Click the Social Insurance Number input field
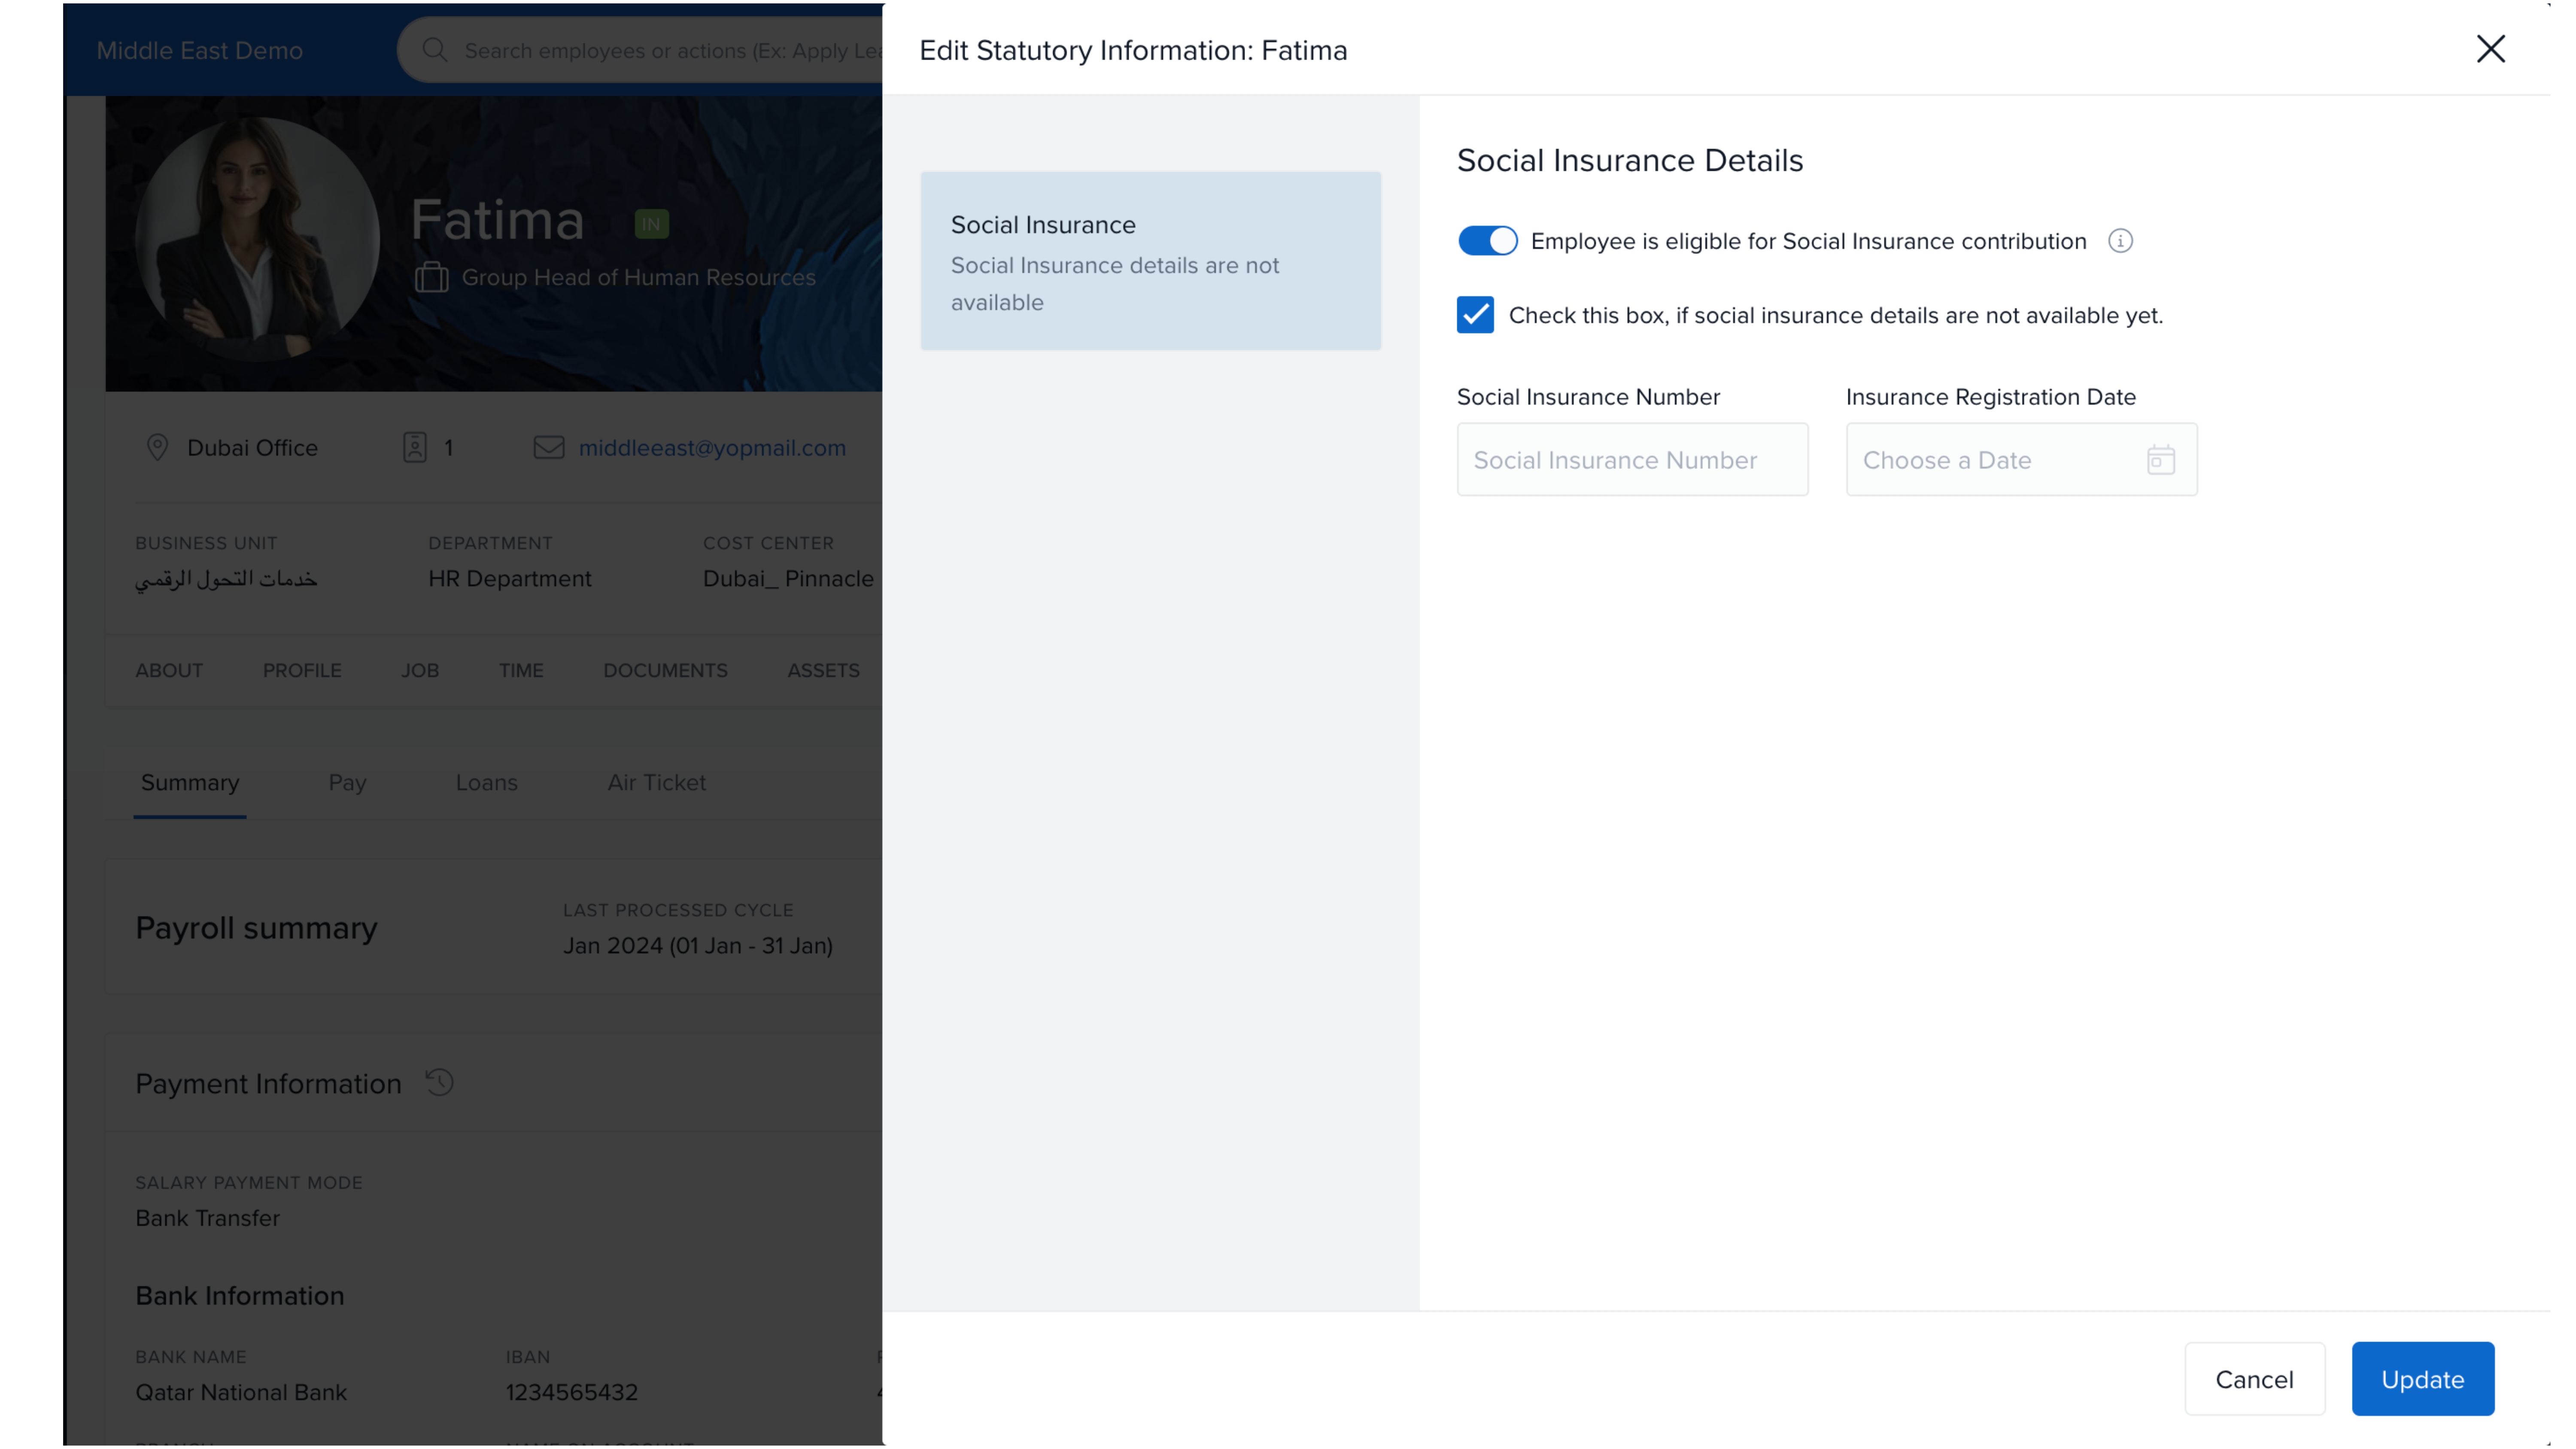The height and width of the screenshot is (1449, 2576). 1631,460
